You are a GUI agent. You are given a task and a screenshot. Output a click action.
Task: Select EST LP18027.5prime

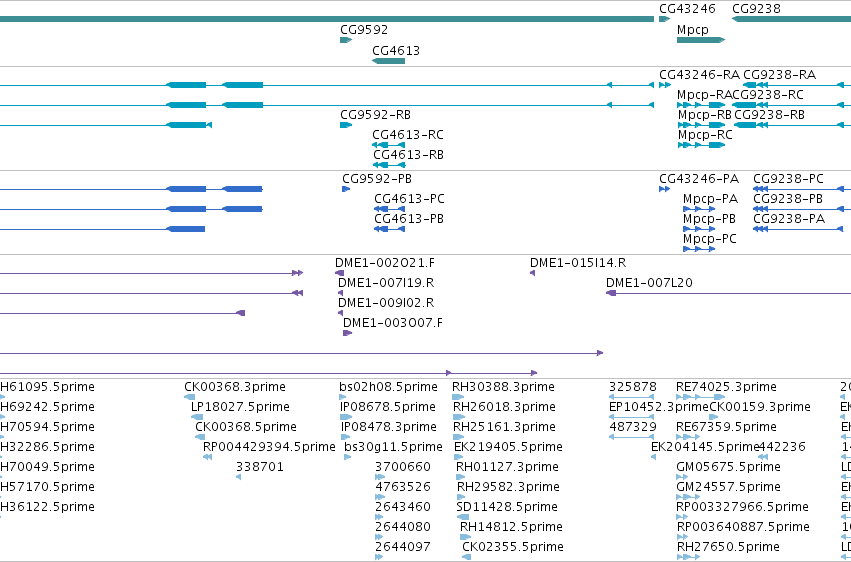tap(240, 407)
